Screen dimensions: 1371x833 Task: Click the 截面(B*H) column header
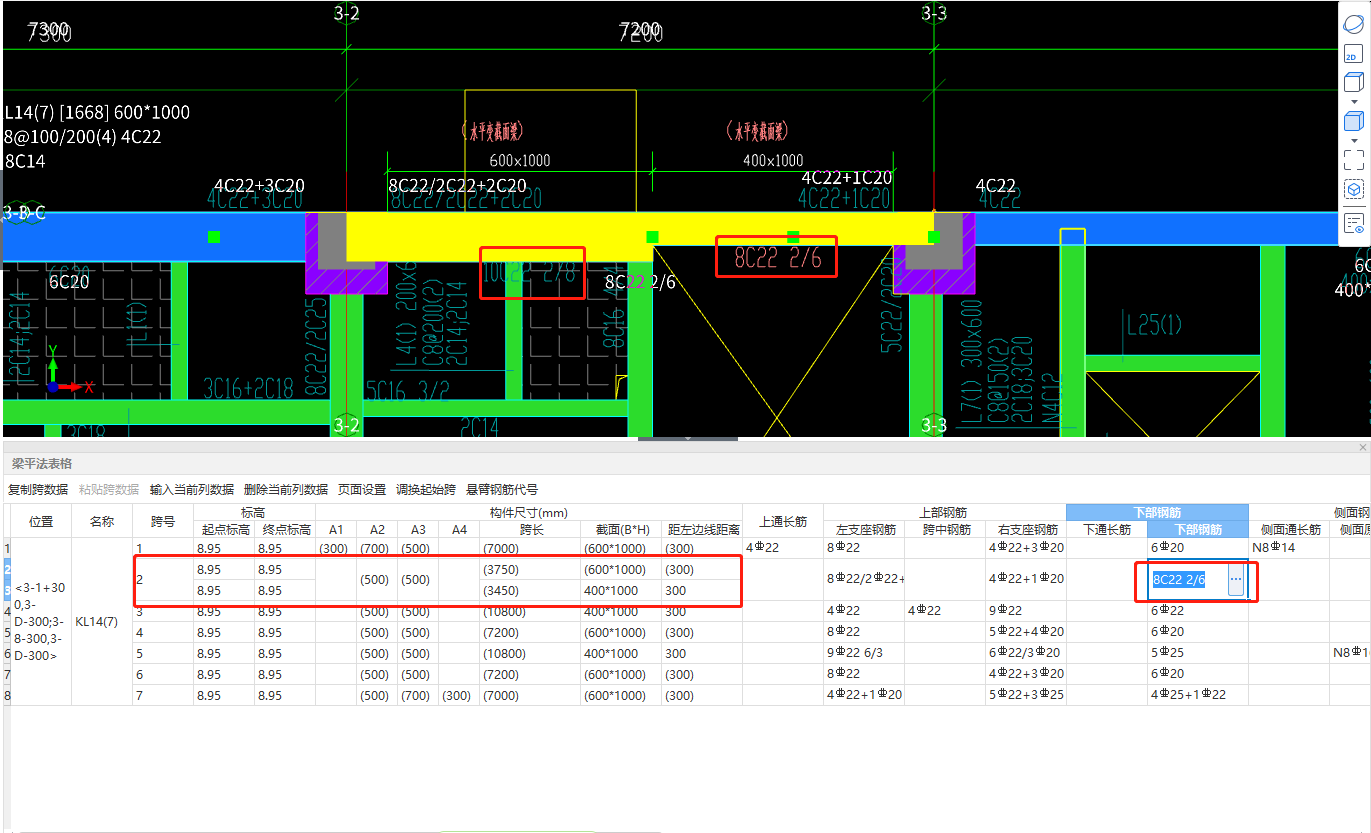click(x=621, y=529)
